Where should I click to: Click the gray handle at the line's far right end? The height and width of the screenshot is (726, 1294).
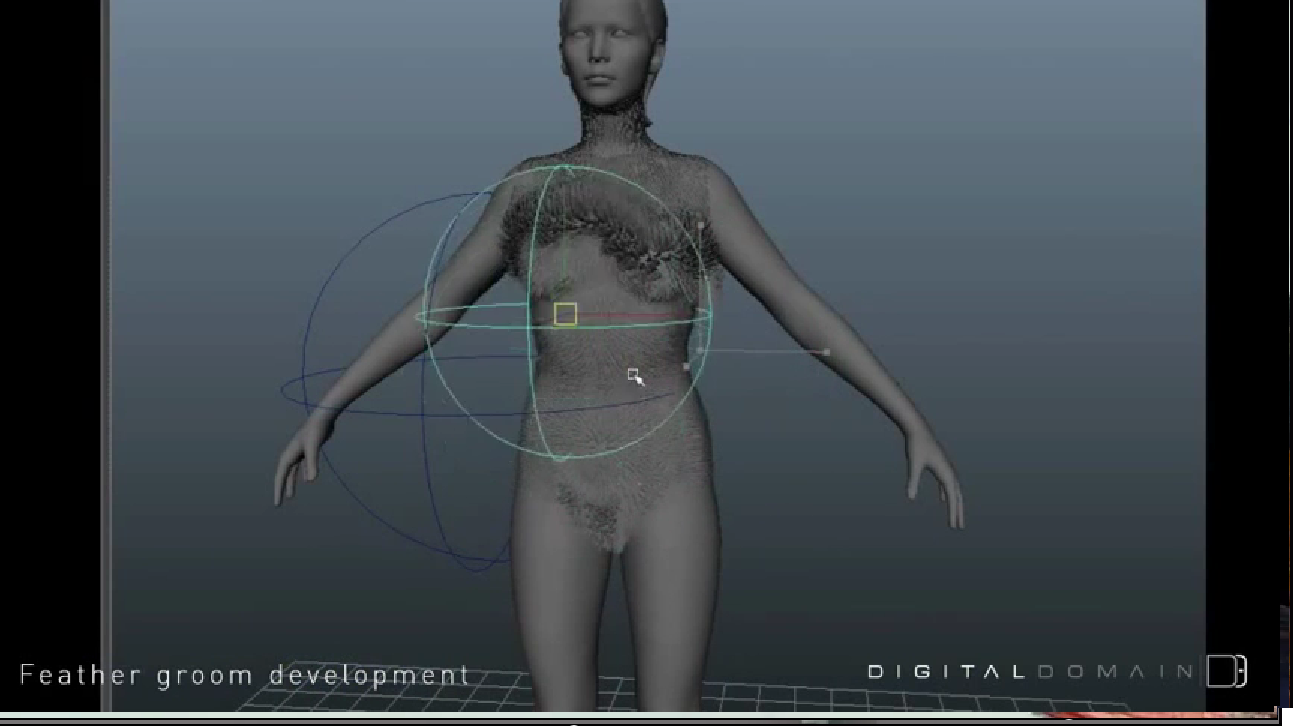point(826,352)
